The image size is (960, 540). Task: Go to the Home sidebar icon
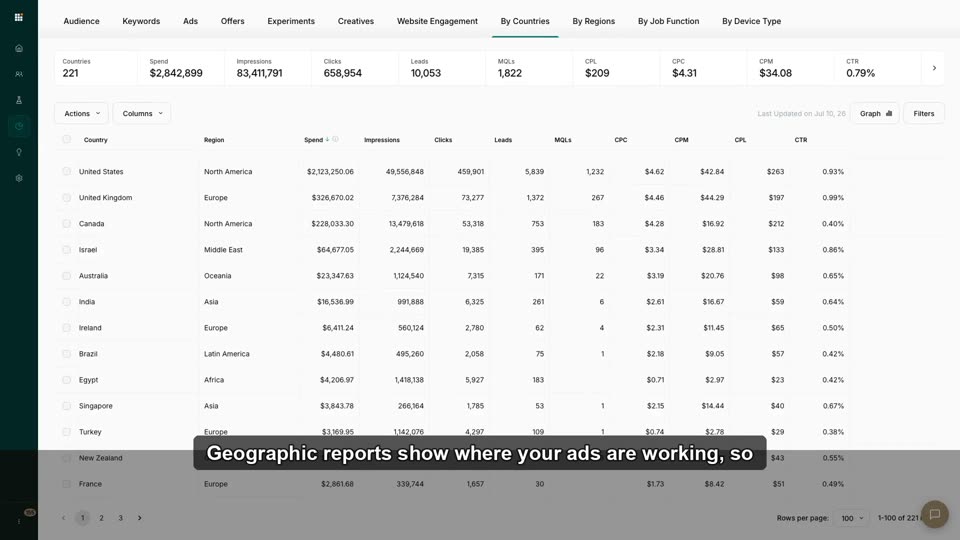[x=19, y=48]
